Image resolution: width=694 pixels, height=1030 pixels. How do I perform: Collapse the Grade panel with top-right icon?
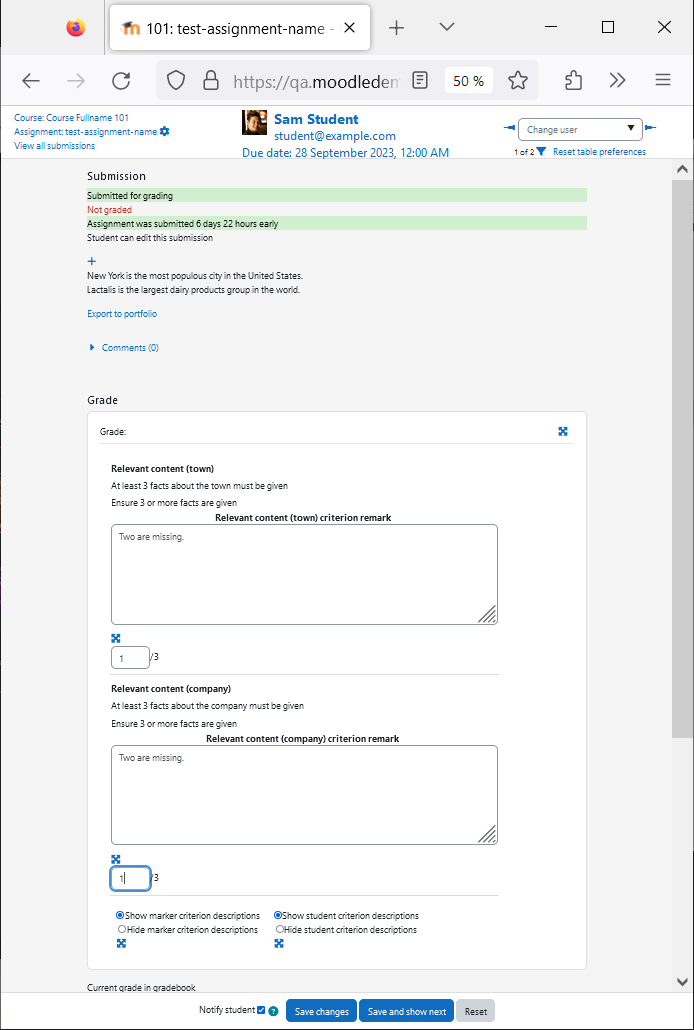point(563,431)
